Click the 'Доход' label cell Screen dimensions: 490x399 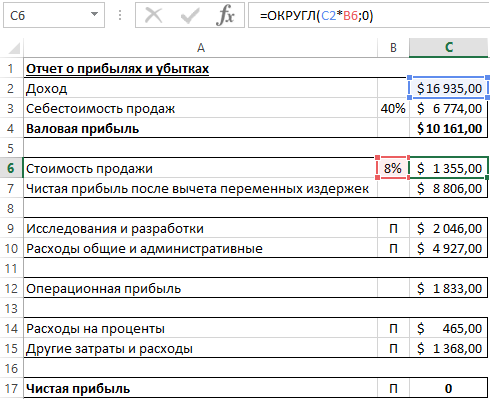click(x=200, y=88)
